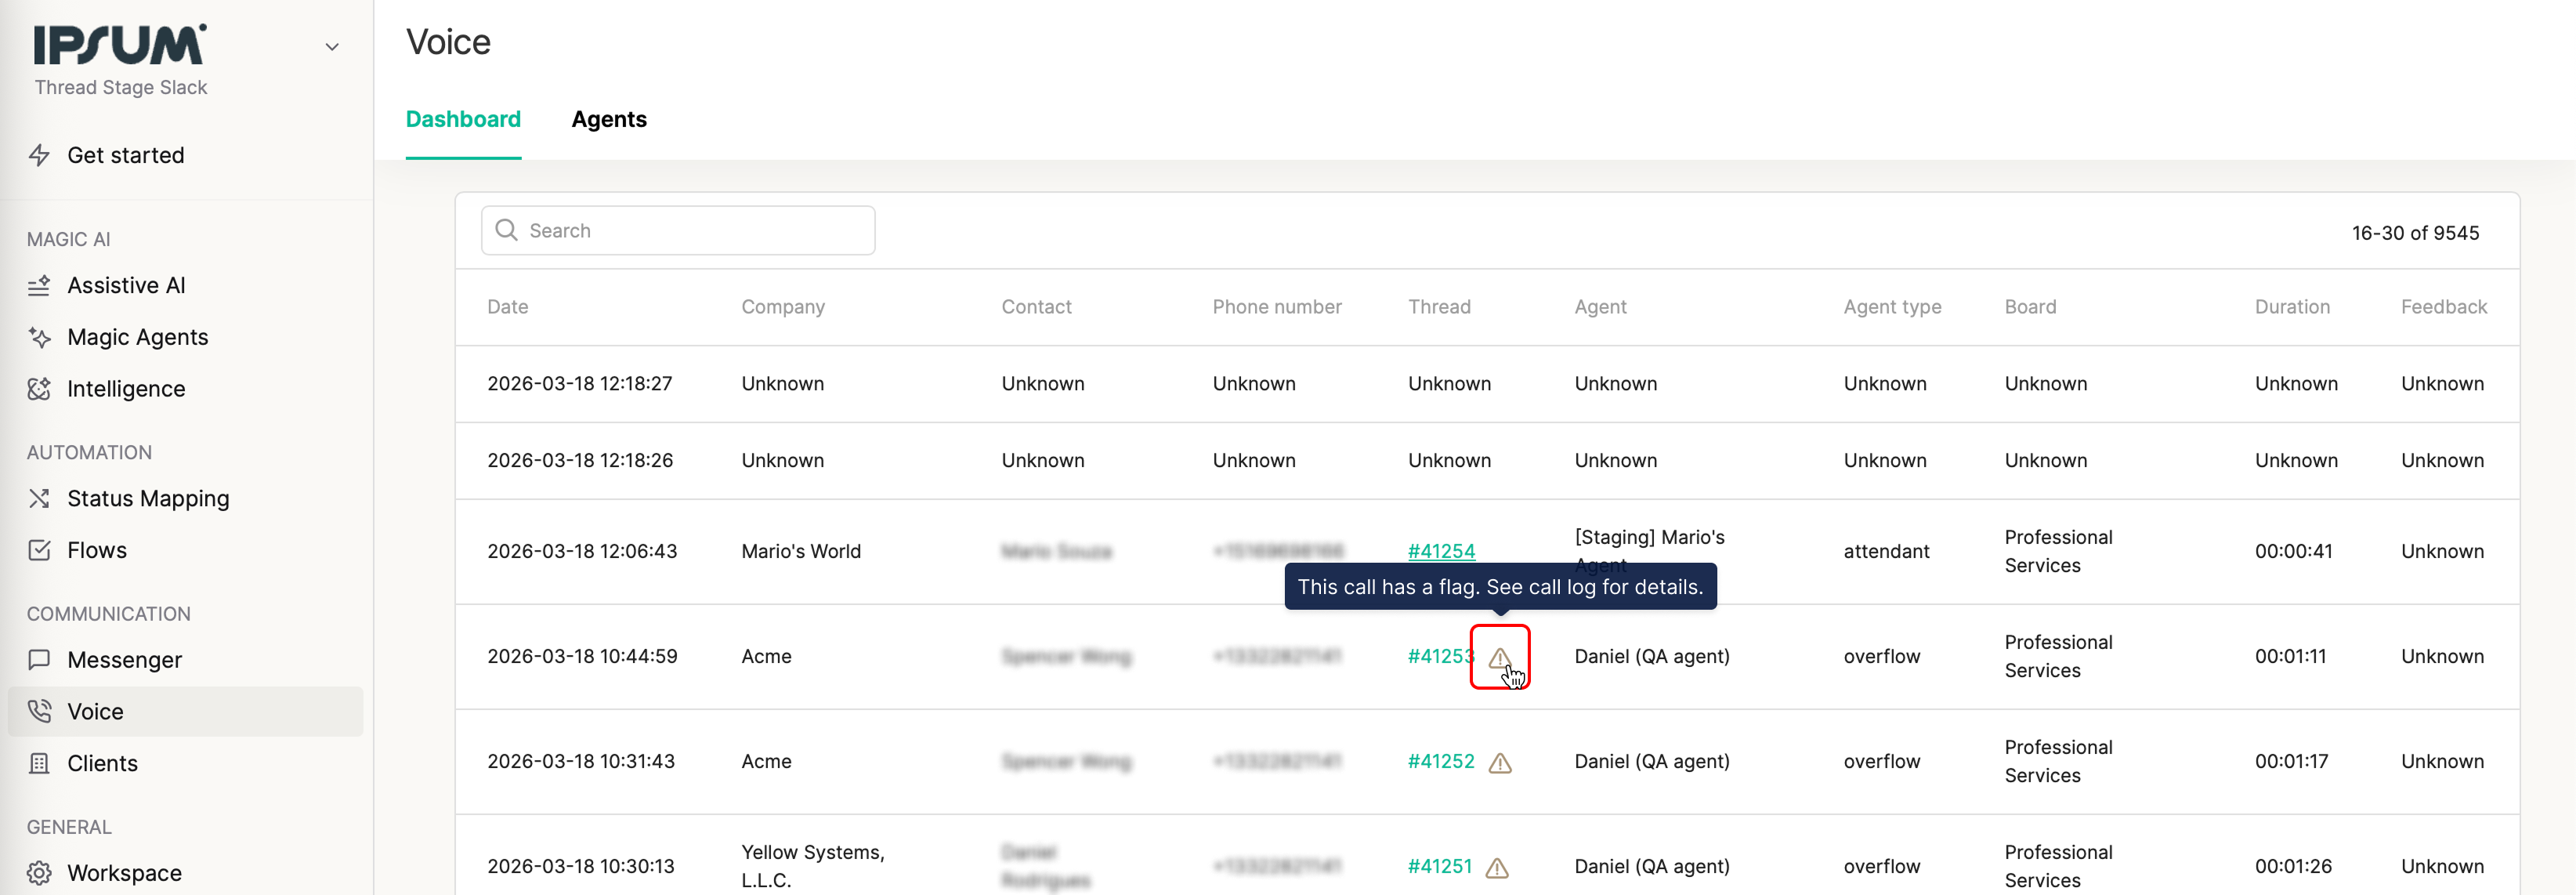Select Voice in the sidebar
The height and width of the screenshot is (895, 2576).
[96, 712]
